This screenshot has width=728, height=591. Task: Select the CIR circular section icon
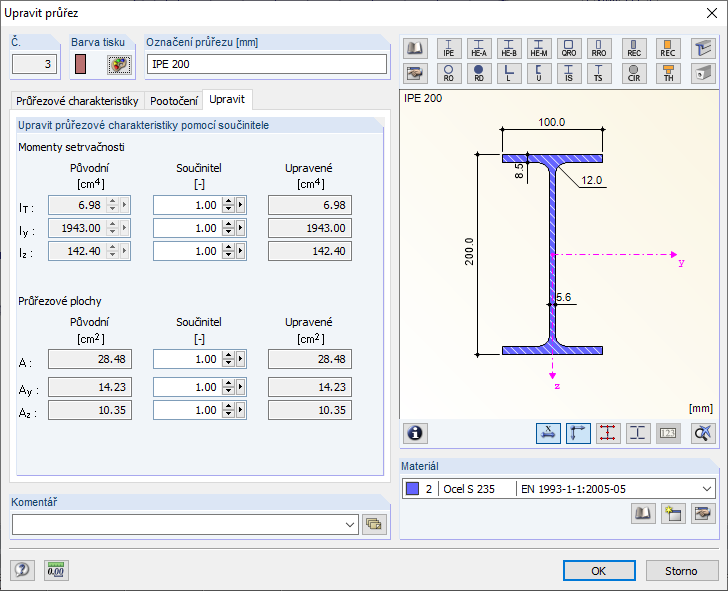pos(634,73)
